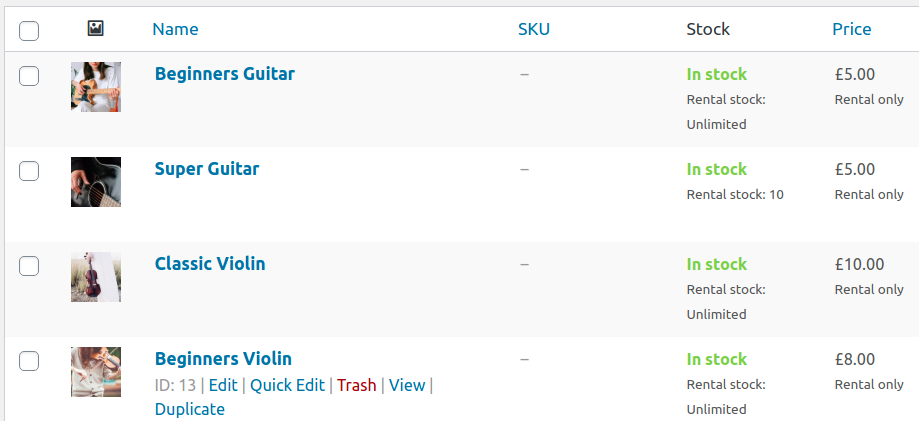Viewport: 919px width, 421px height.
Task: Tick the Classic Violin row checkbox
Action: pos(29,266)
